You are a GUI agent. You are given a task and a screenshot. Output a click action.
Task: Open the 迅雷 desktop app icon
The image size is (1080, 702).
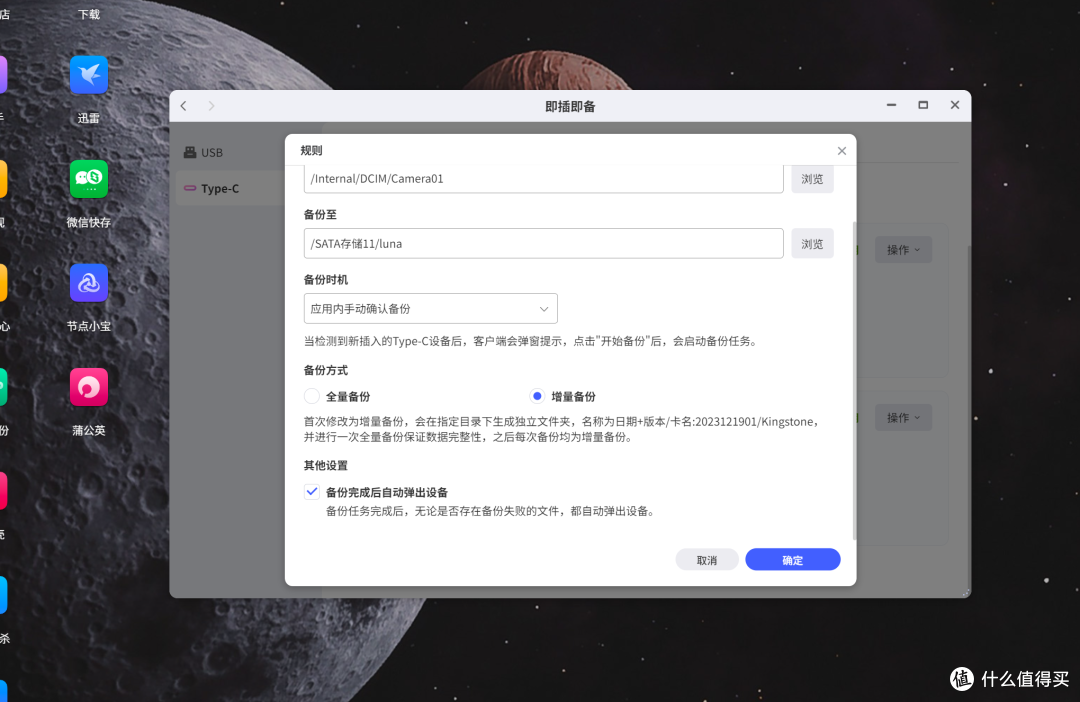[89, 75]
